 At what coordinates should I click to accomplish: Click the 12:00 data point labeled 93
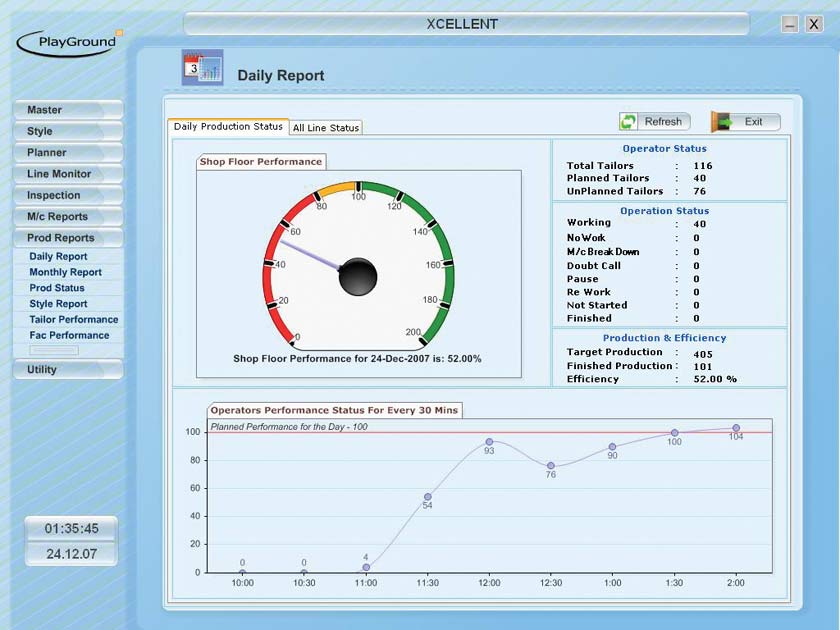489,441
